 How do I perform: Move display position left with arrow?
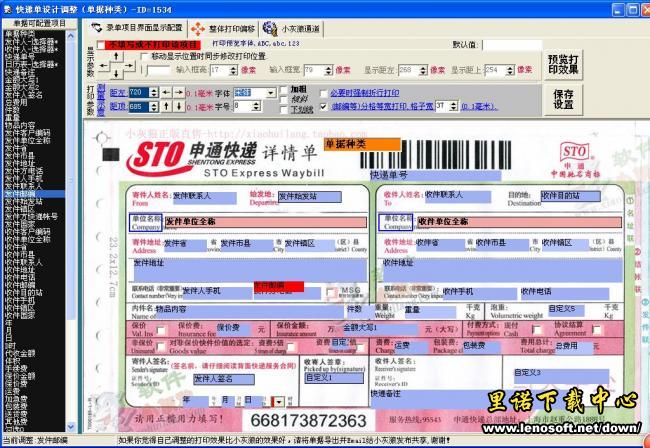tap(104, 65)
